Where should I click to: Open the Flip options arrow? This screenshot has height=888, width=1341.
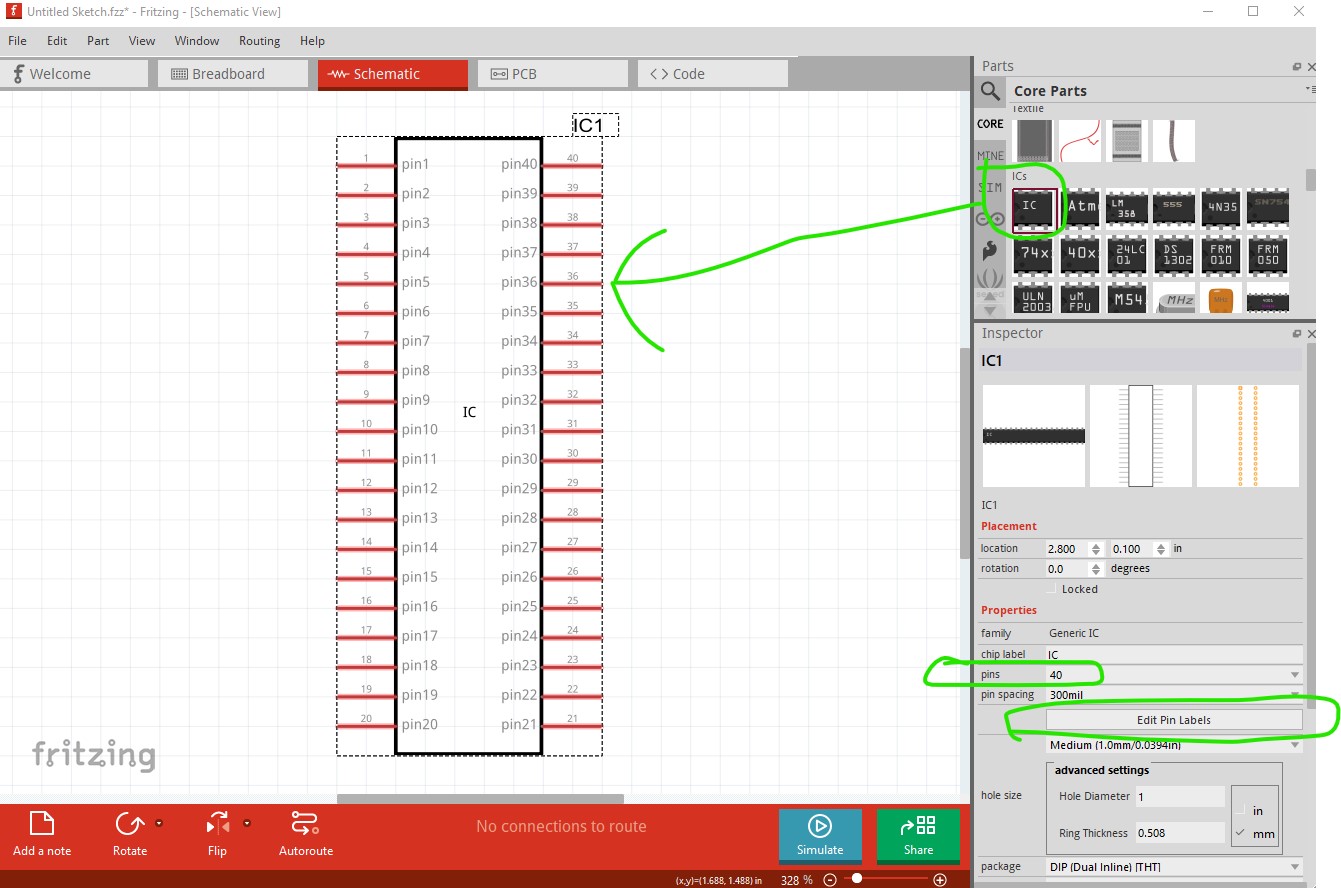(247, 824)
